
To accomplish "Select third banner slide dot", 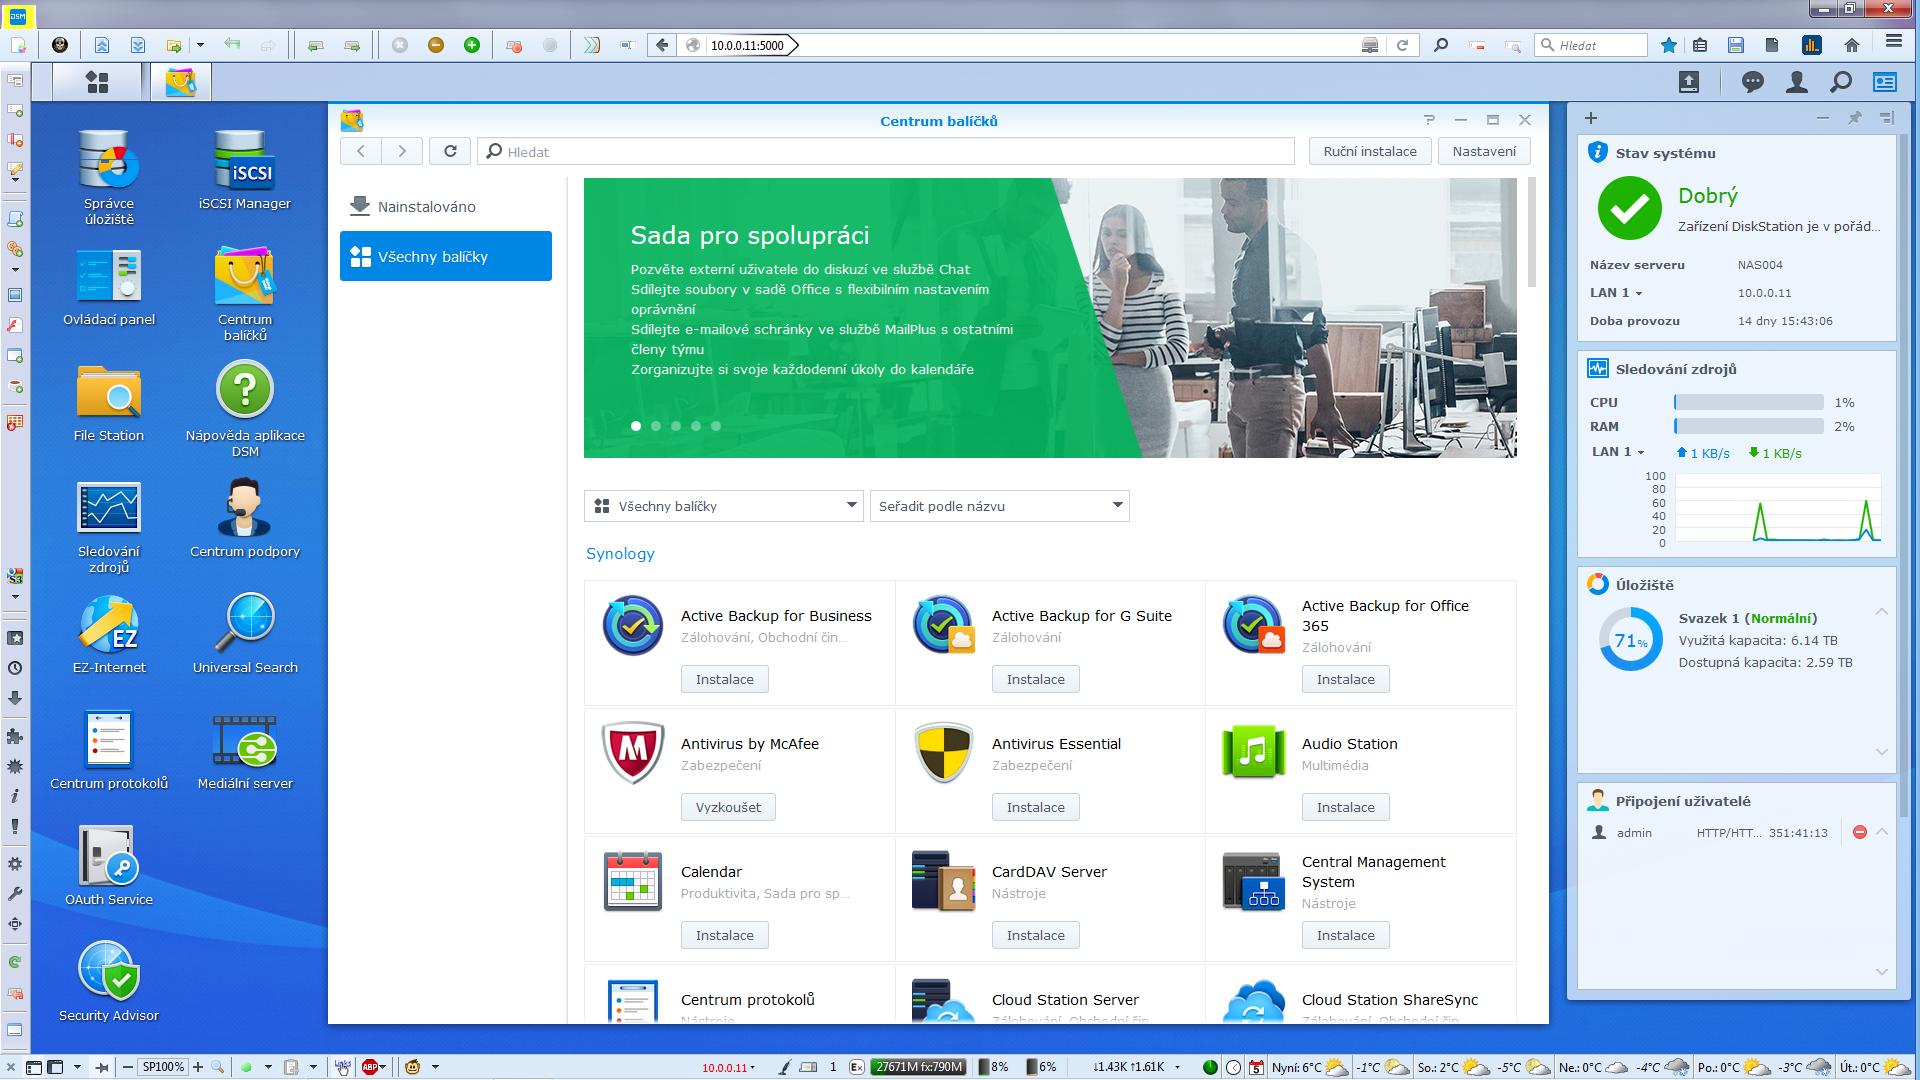I will [676, 426].
